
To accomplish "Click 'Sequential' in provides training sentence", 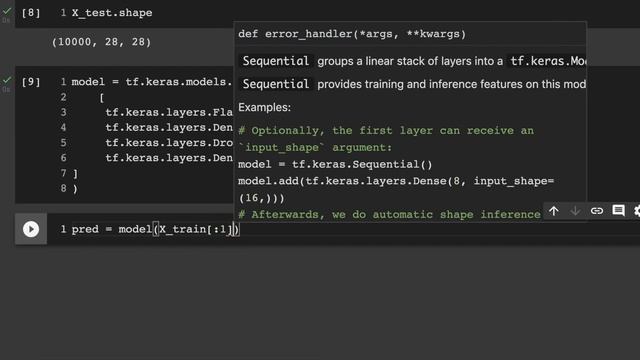I will click(x=276, y=84).
